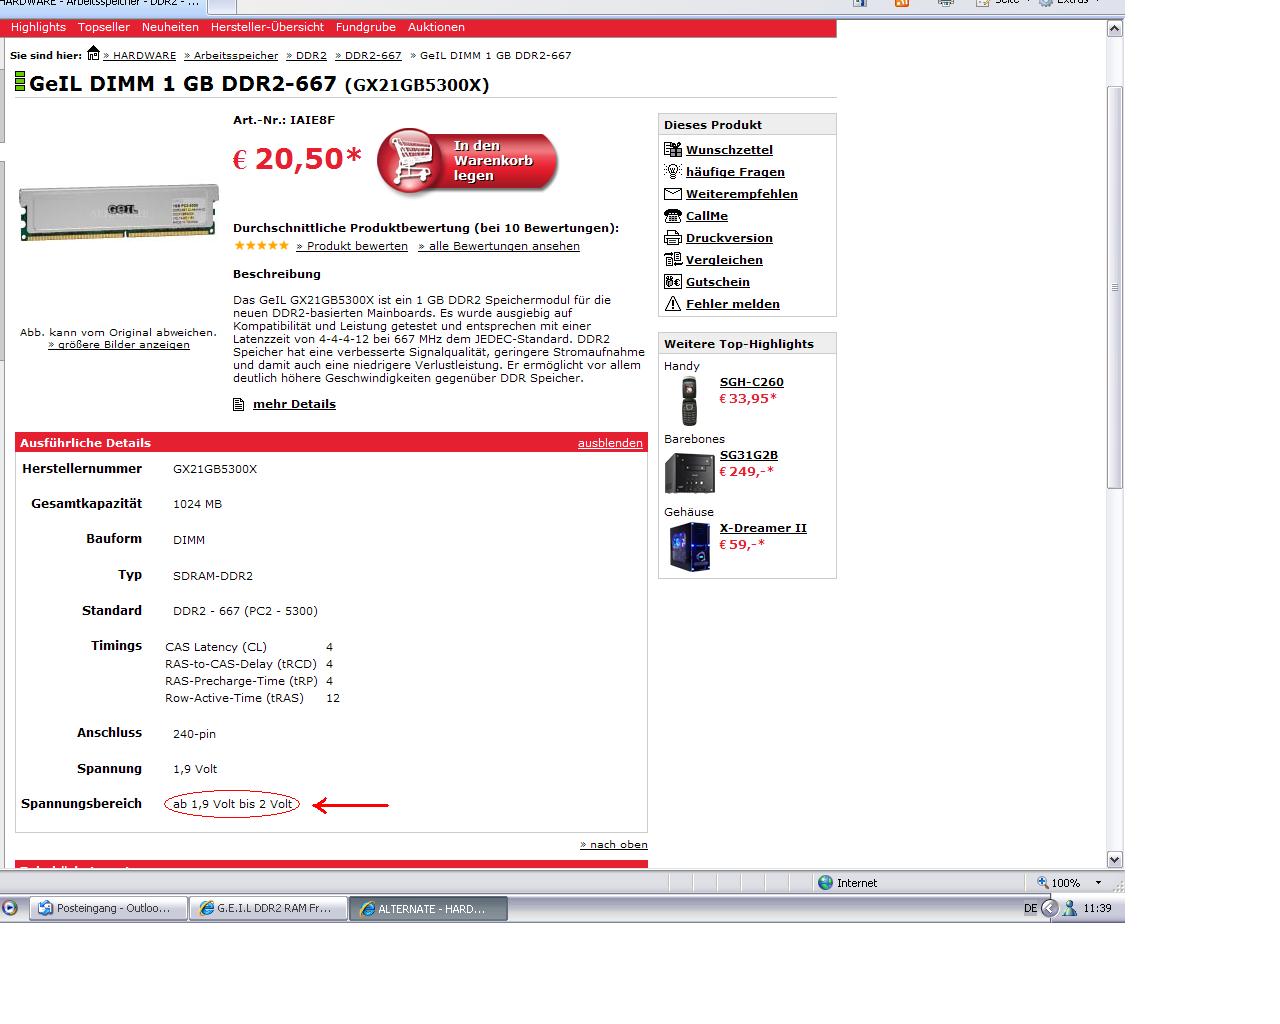Click the five-star rating icons
Viewport: 1280px width, 1024px height.
[261, 246]
